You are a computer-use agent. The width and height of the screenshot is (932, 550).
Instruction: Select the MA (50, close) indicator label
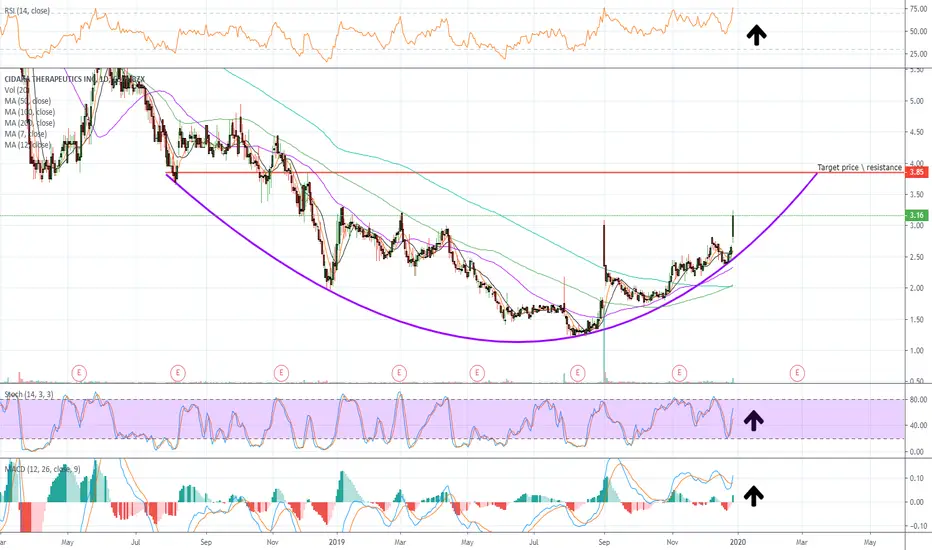click(27, 101)
